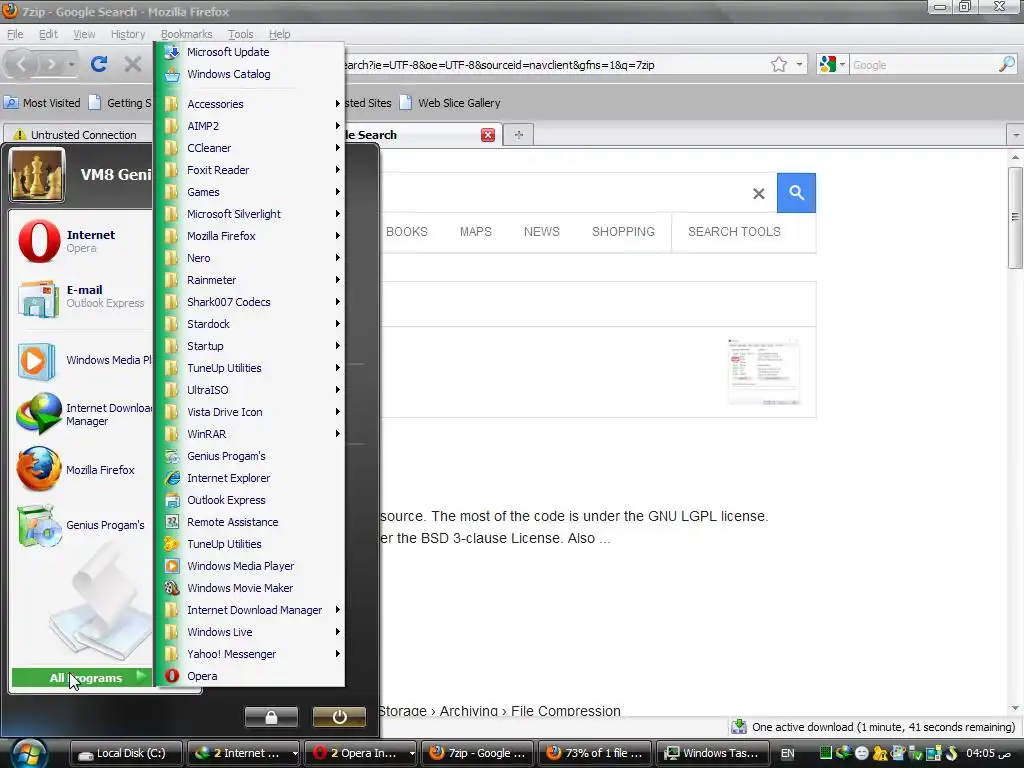
Task: Open pinned Genius Progam's shortcut
Action: [x=39, y=525]
